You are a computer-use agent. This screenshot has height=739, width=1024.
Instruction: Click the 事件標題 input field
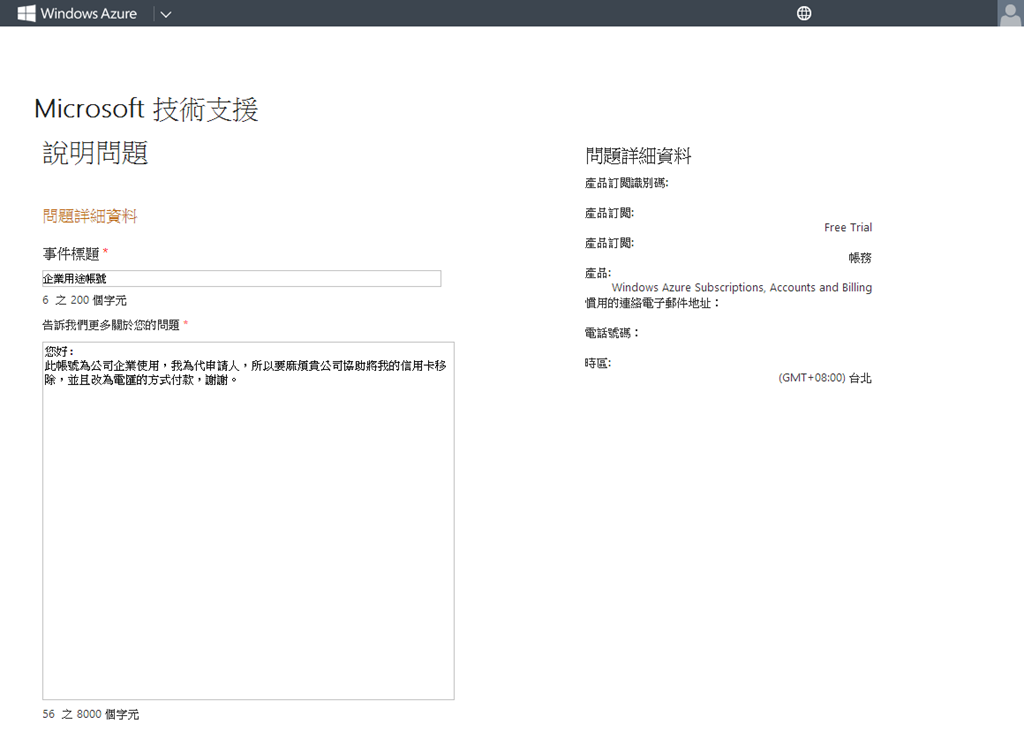pyautogui.click(x=242, y=279)
